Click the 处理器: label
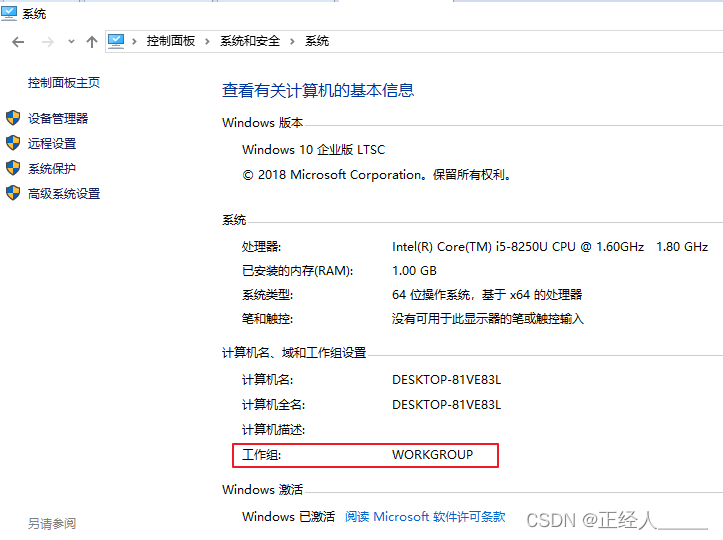Viewport: 723px width, 540px height. pos(261,247)
